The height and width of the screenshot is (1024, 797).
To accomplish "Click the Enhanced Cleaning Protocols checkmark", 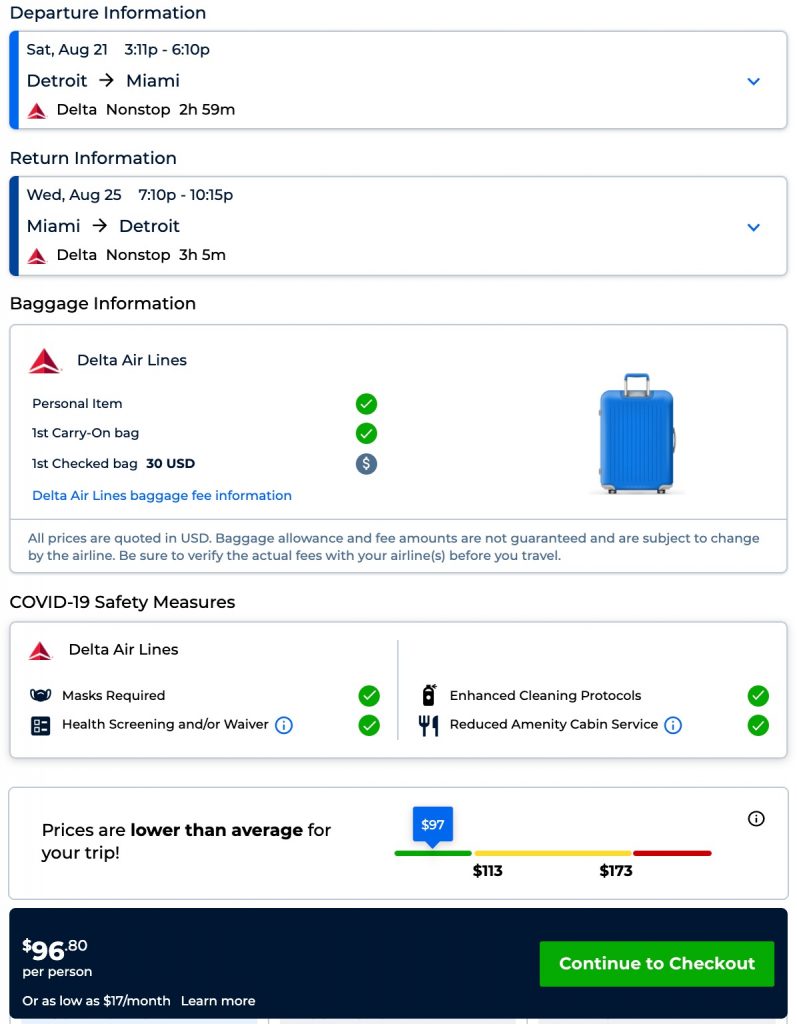I will [758, 696].
